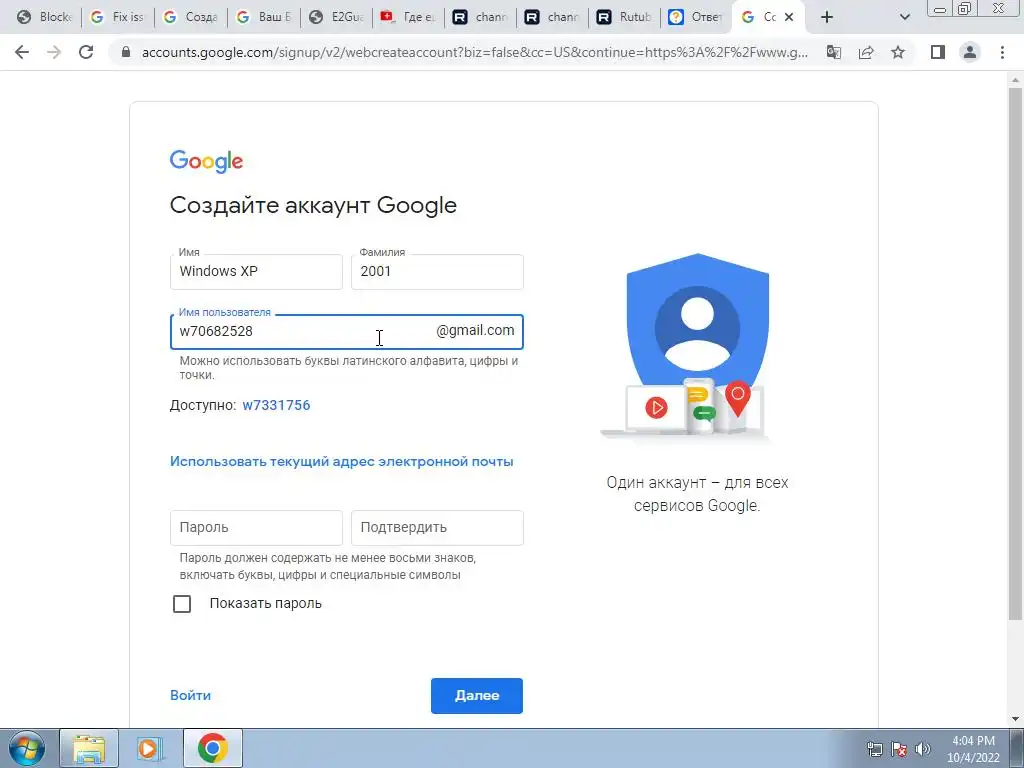
Task: Share this page via share icon
Action: tap(866, 52)
